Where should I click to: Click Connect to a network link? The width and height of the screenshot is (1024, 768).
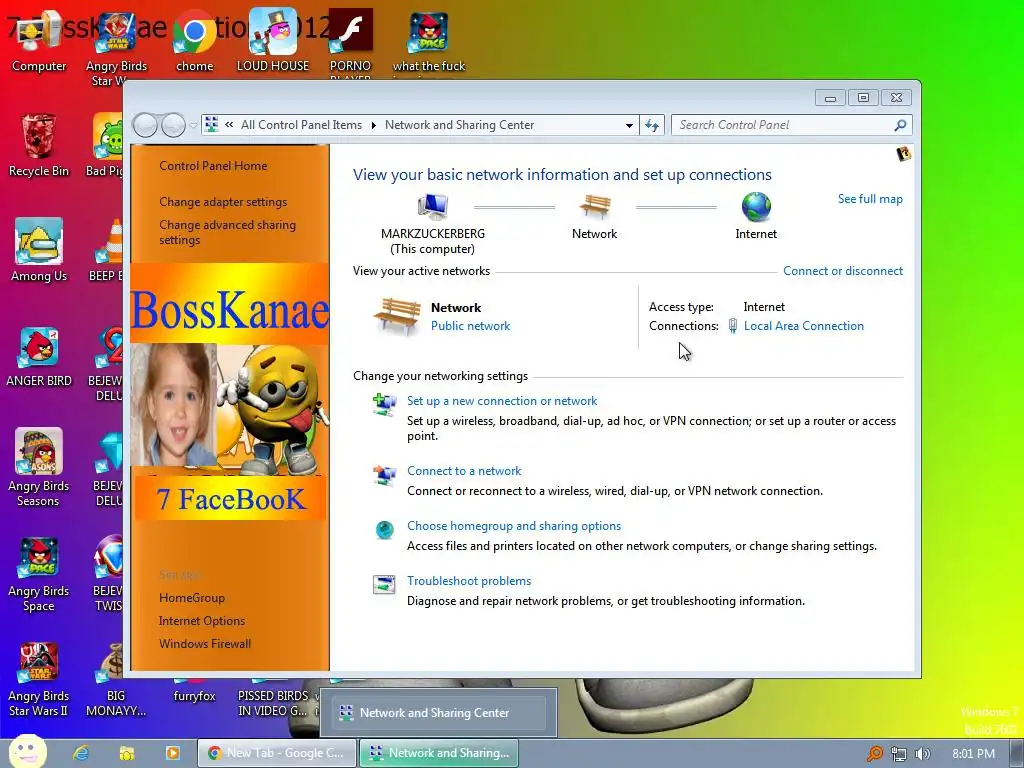click(464, 470)
